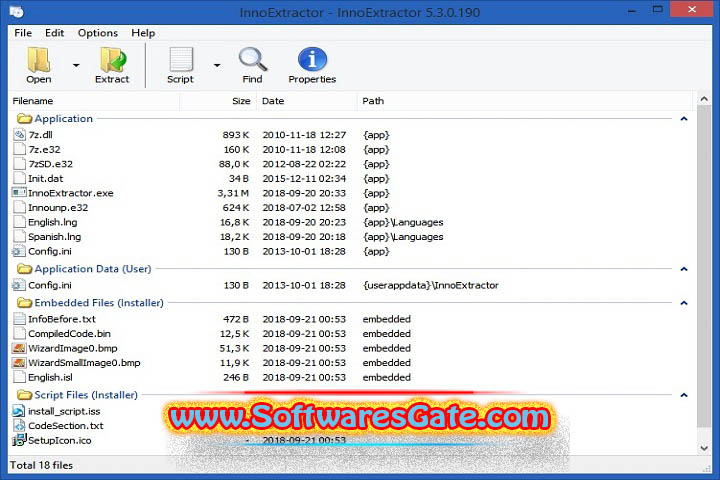Open the Edit menu
Image resolution: width=720 pixels, height=480 pixels.
point(54,33)
